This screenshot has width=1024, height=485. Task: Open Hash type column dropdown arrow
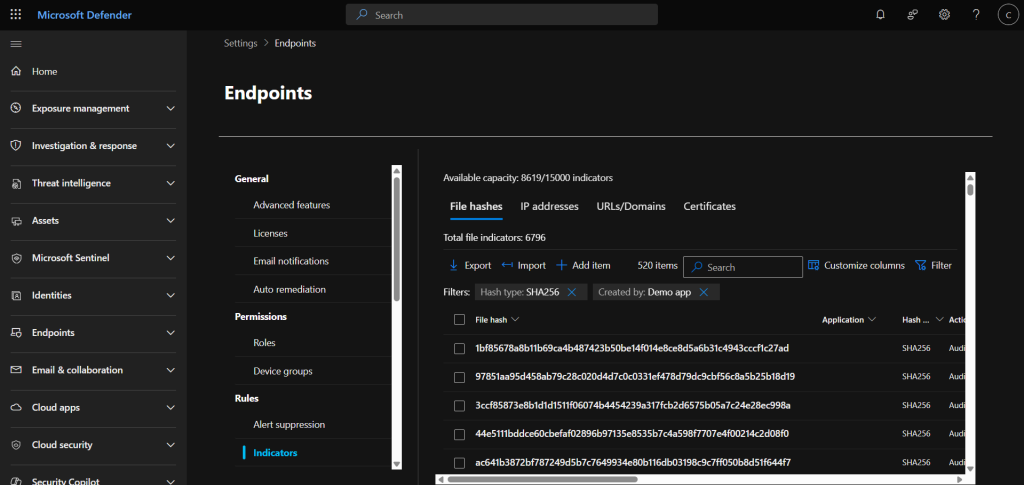(939, 319)
